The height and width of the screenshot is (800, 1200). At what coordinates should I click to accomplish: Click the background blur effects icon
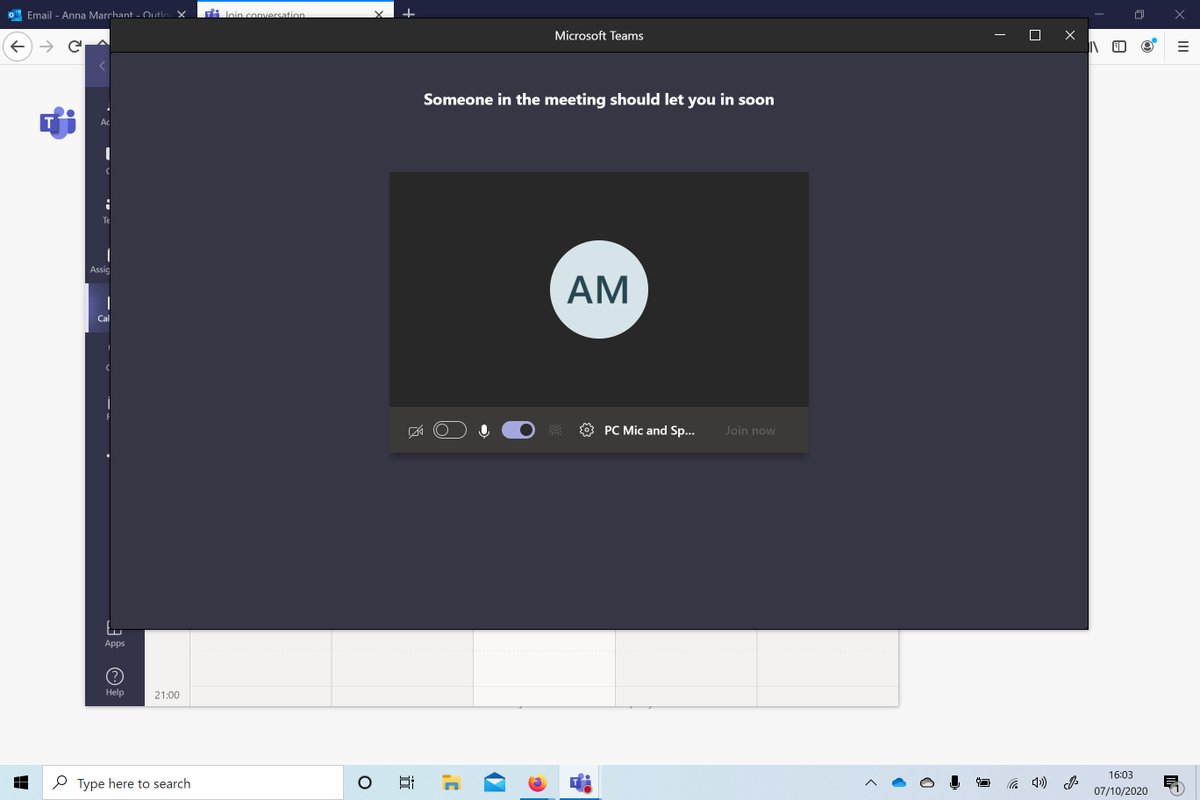[x=556, y=430]
